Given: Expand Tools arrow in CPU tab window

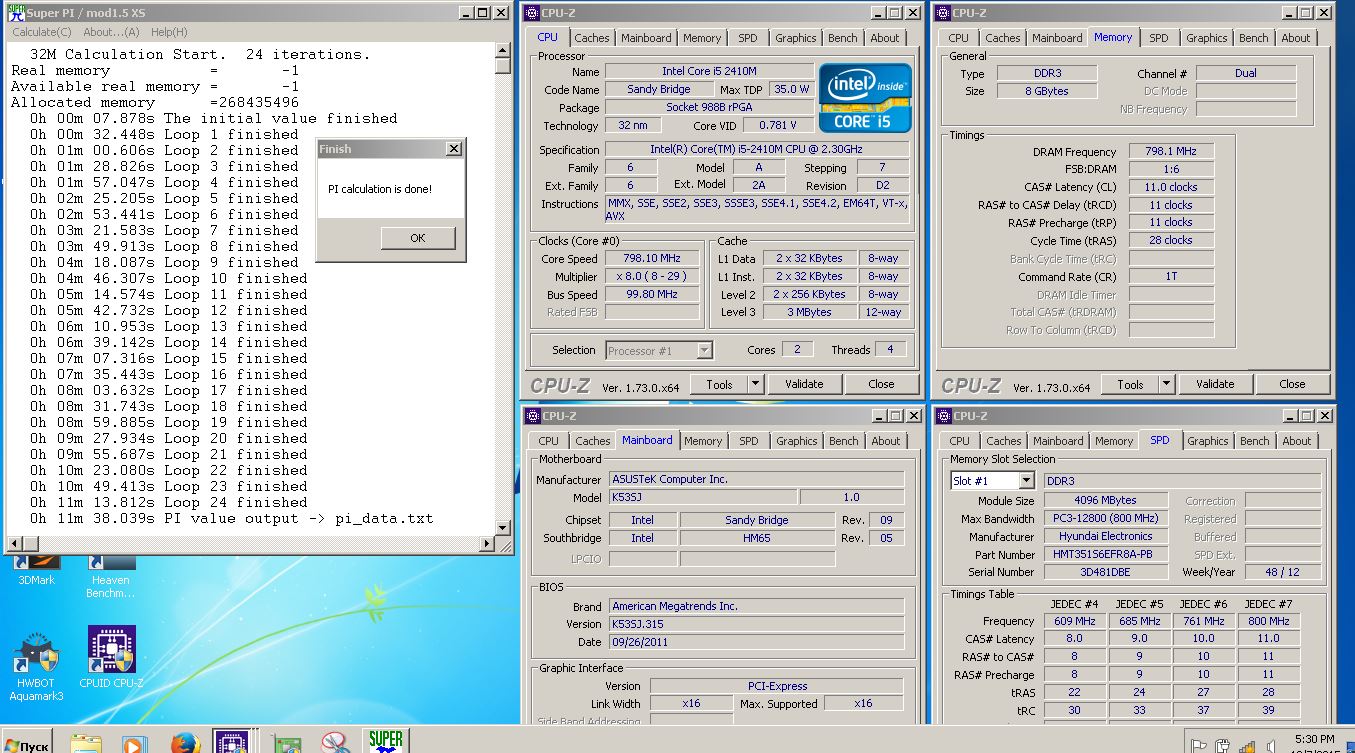Looking at the screenshot, I should click(755, 384).
